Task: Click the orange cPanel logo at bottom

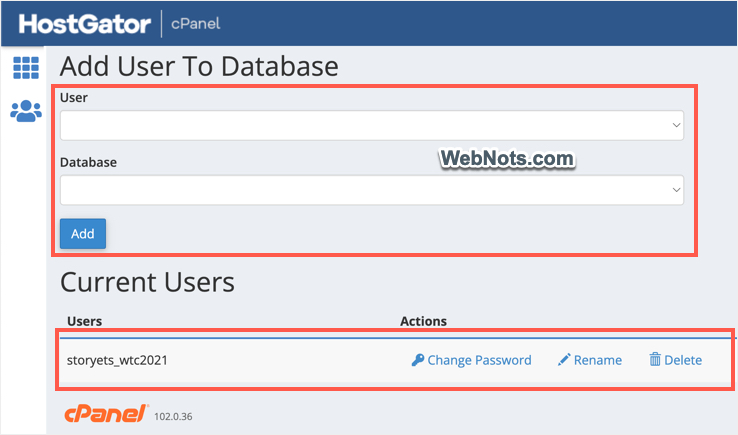Action: pos(106,413)
